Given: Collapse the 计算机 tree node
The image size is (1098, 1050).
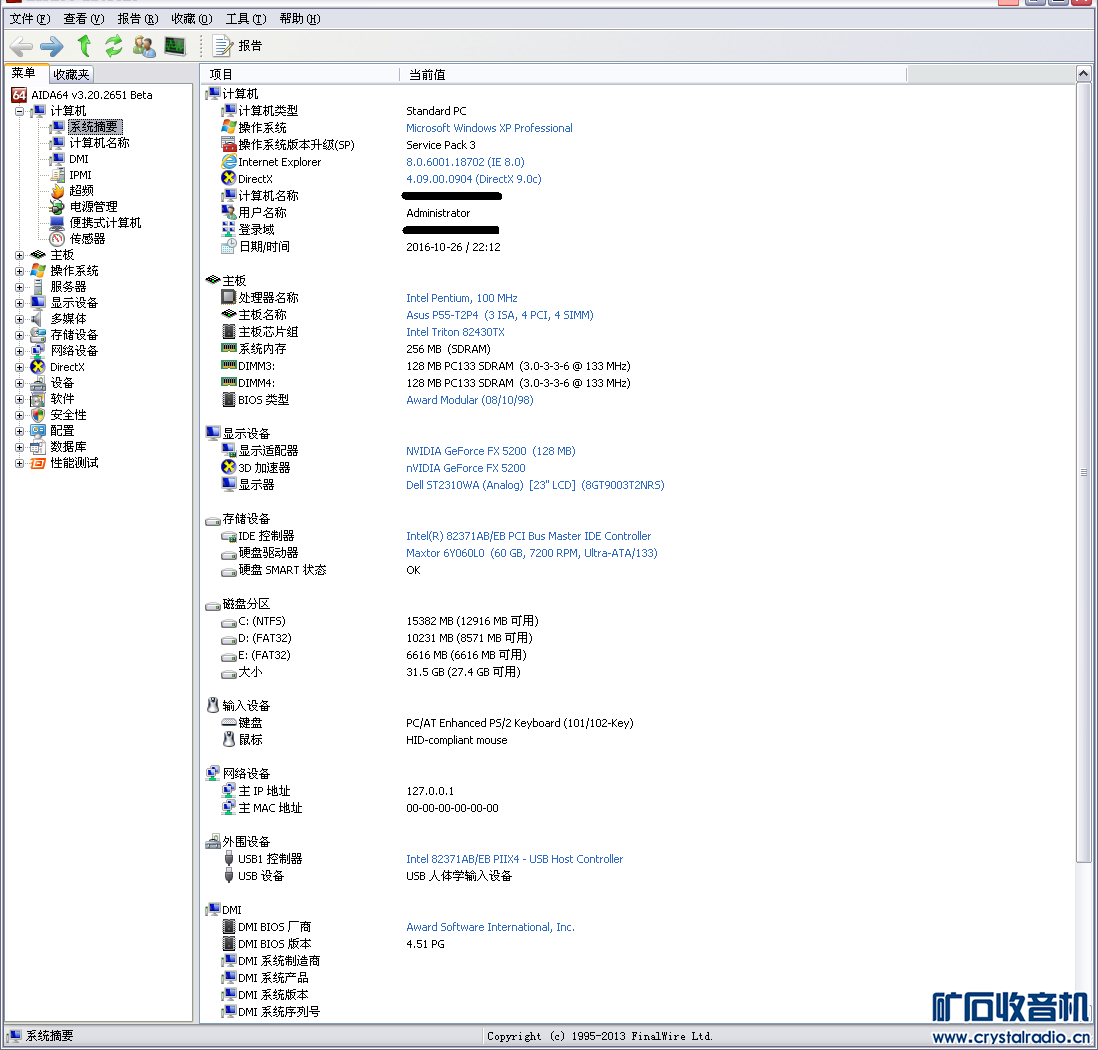Looking at the screenshot, I should tap(20, 111).
